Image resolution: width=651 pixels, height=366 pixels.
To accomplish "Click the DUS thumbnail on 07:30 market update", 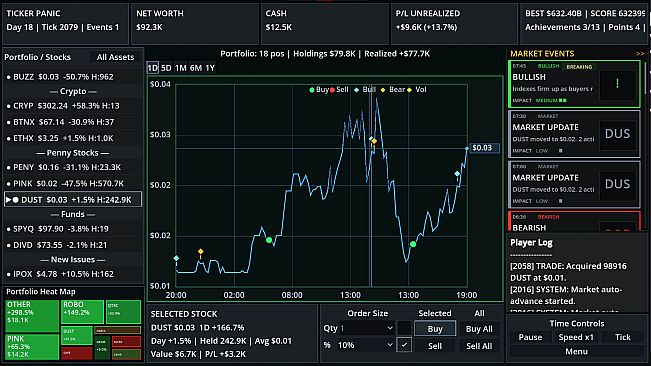I will coord(617,134).
